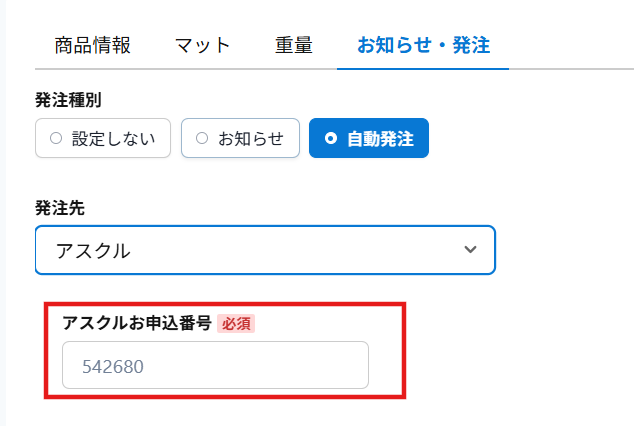This screenshot has height=426, width=634.
Task: Click the アスクルお申込番号 field label
Action: pos(136,323)
